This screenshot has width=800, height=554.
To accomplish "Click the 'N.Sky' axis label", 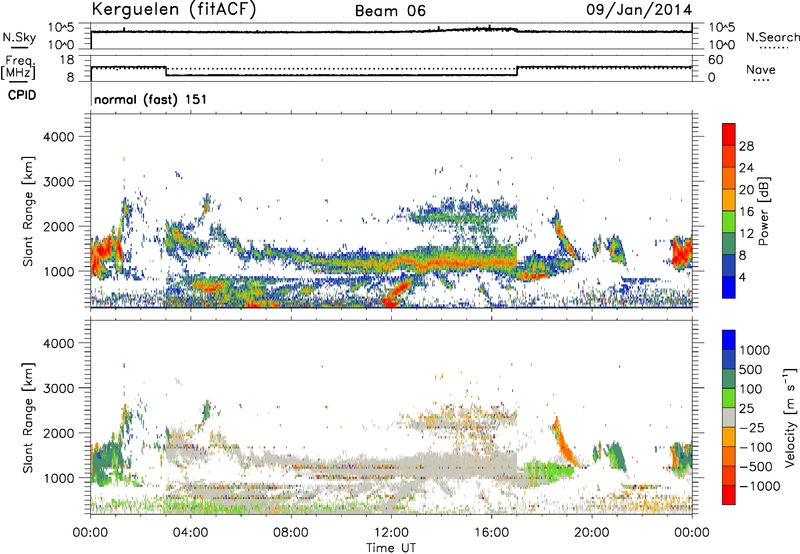I will point(19,37).
